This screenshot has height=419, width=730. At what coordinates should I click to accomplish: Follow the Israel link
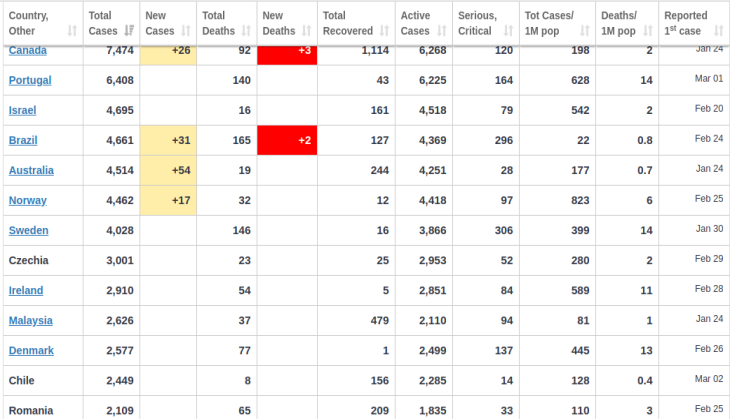tap(22, 110)
